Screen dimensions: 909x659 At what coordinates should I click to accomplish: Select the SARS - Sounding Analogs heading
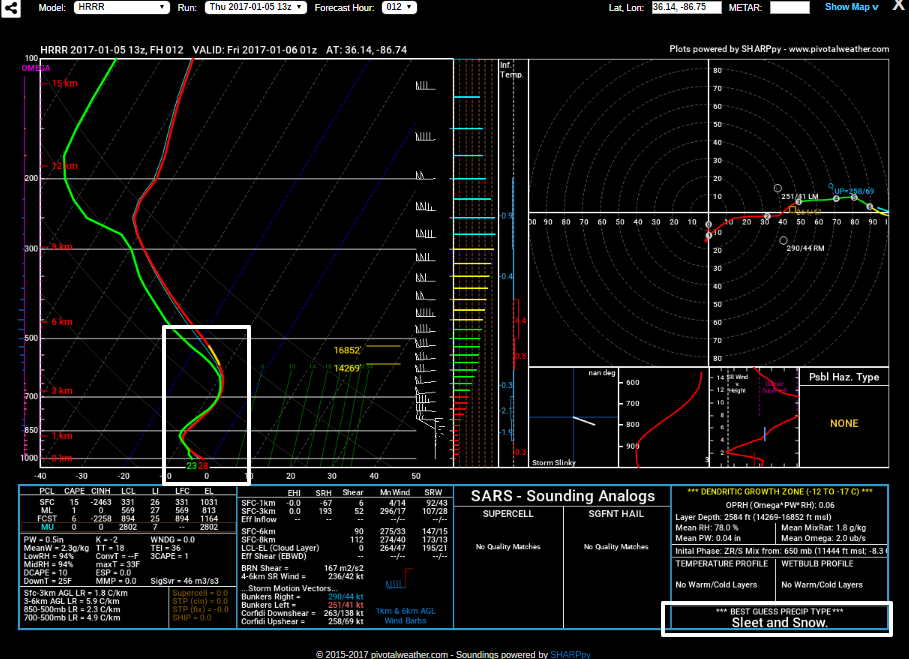pos(562,496)
